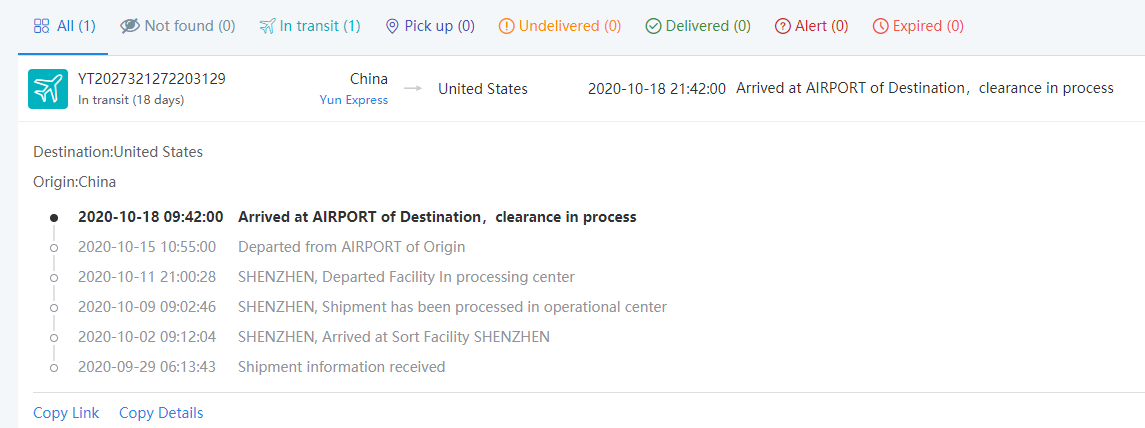Screen dimensions: 1145x428
Task: Collapse the shipment row via latest status text
Action: (924, 88)
